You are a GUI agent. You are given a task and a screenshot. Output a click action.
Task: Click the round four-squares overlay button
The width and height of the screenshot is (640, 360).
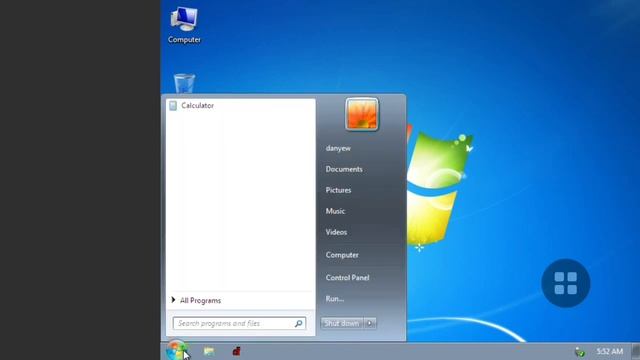tap(566, 283)
